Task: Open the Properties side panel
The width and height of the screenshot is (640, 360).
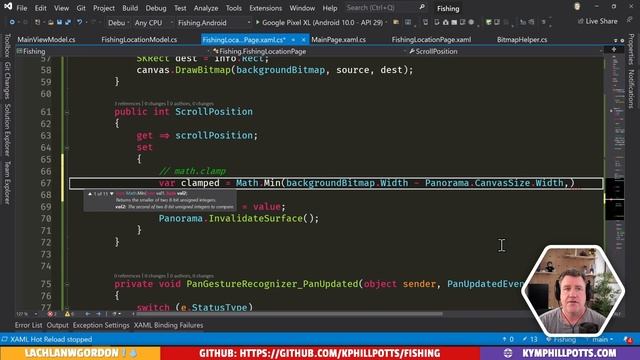Action: [631, 49]
